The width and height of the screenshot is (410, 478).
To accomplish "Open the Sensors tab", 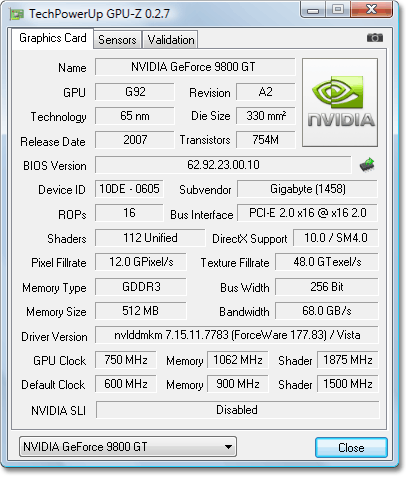I will coord(117,40).
